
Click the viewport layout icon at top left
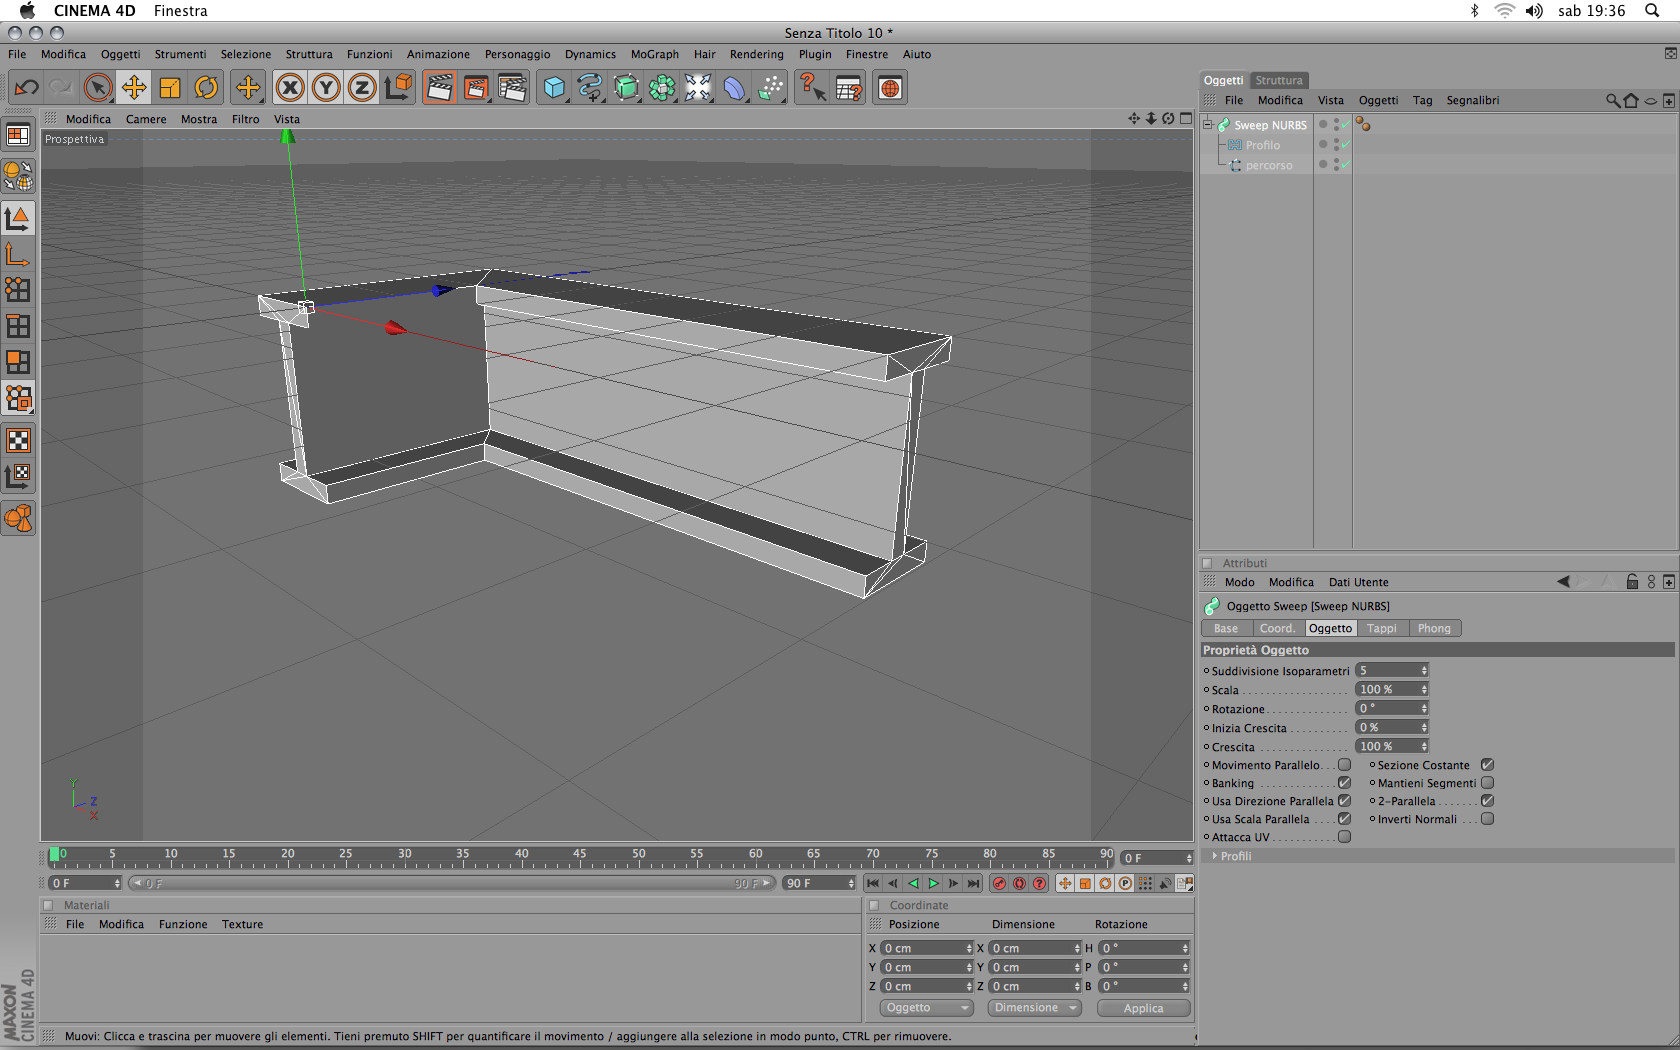18,135
